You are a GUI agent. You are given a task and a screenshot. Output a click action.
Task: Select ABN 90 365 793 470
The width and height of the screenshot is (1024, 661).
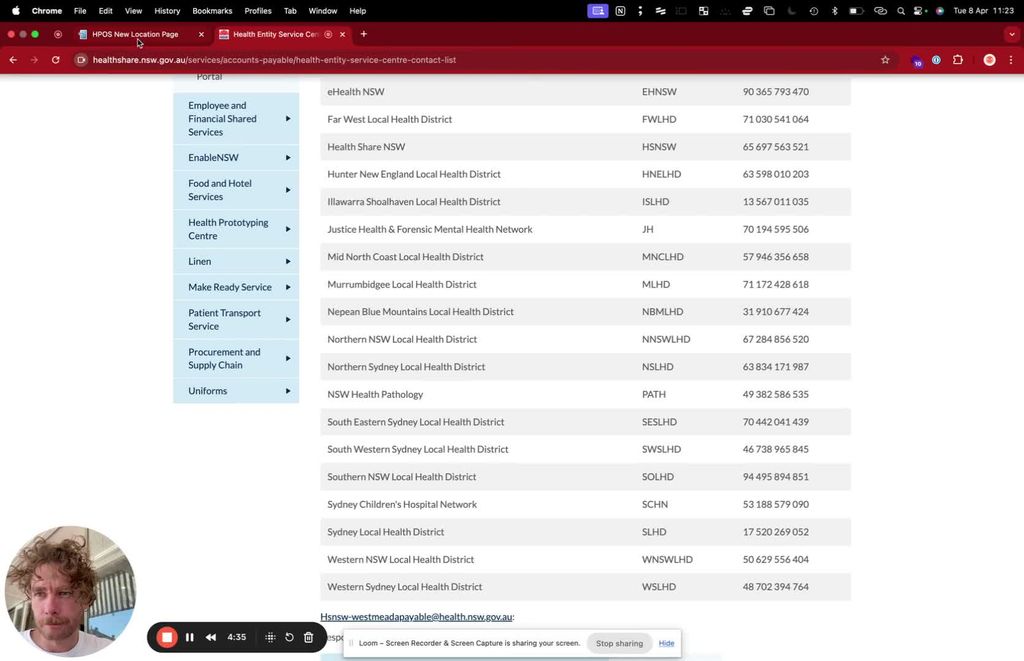[x=775, y=92]
